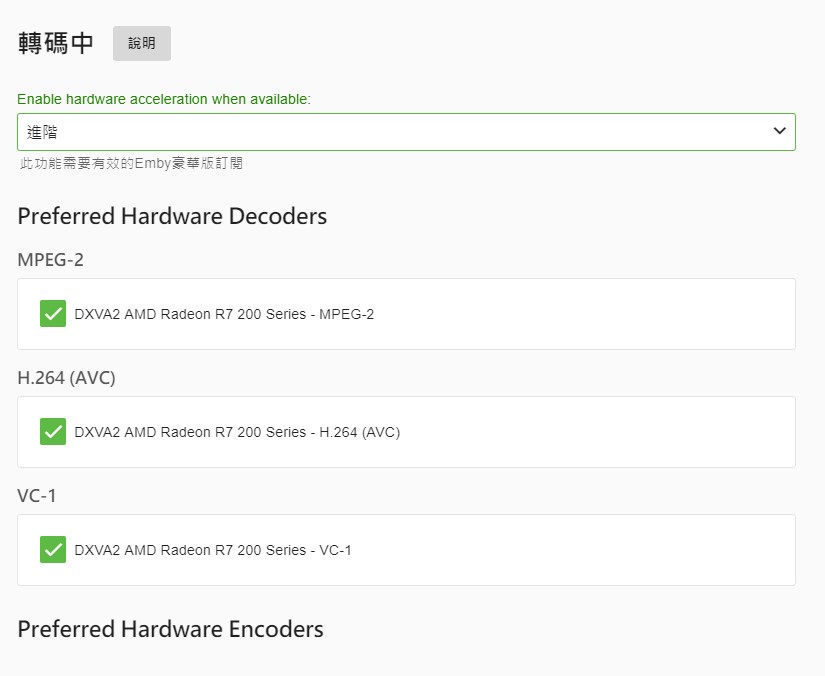Click the MPEG-2 section heading
Viewport: 825px width, 676px height.
[50, 260]
